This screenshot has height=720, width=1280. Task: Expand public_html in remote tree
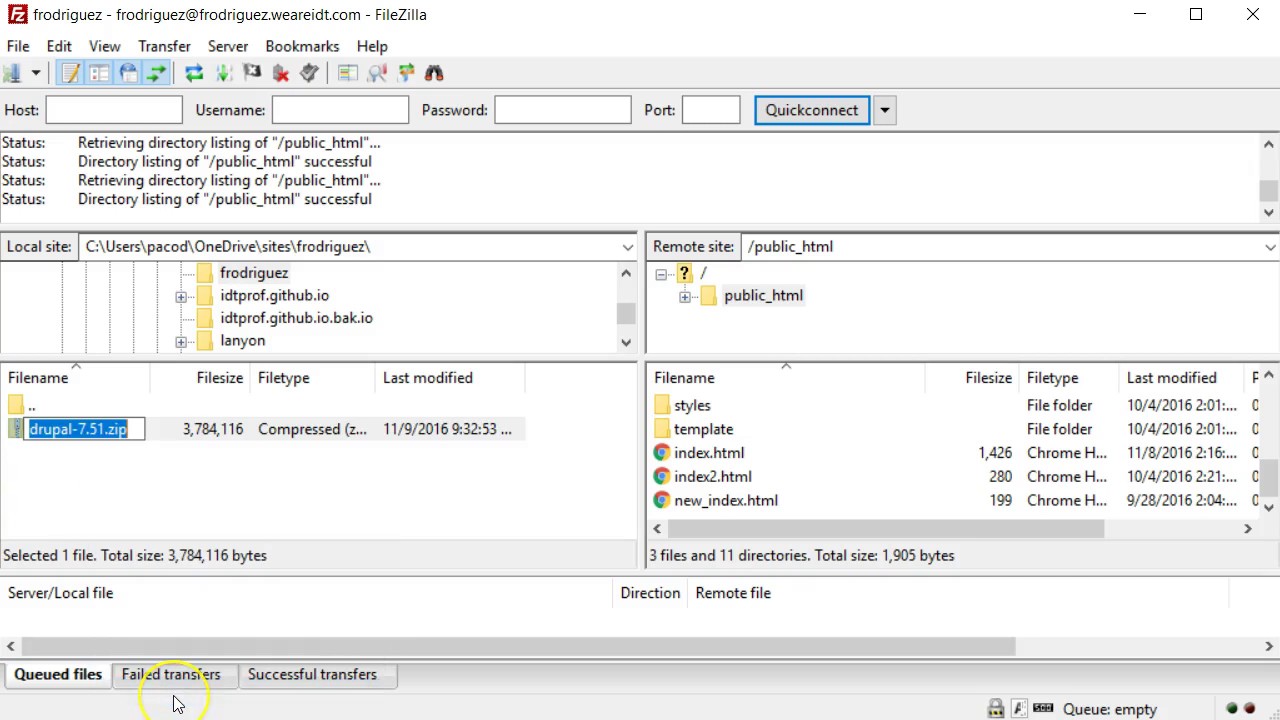click(x=684, y=296)
